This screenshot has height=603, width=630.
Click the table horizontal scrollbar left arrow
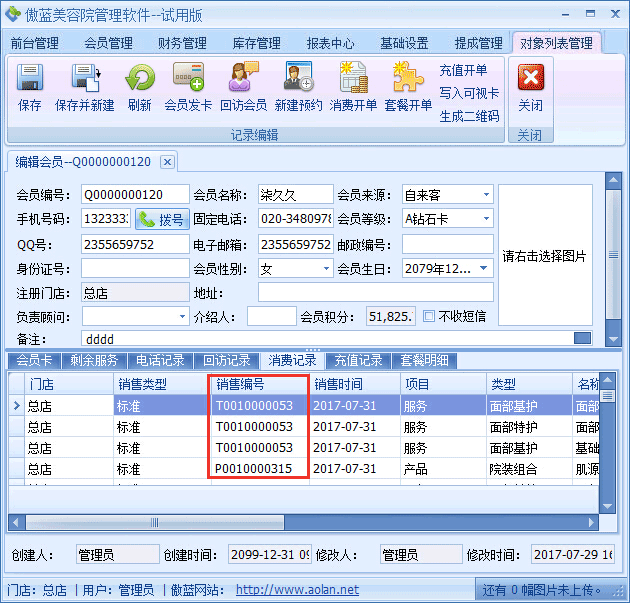(16, 522)
